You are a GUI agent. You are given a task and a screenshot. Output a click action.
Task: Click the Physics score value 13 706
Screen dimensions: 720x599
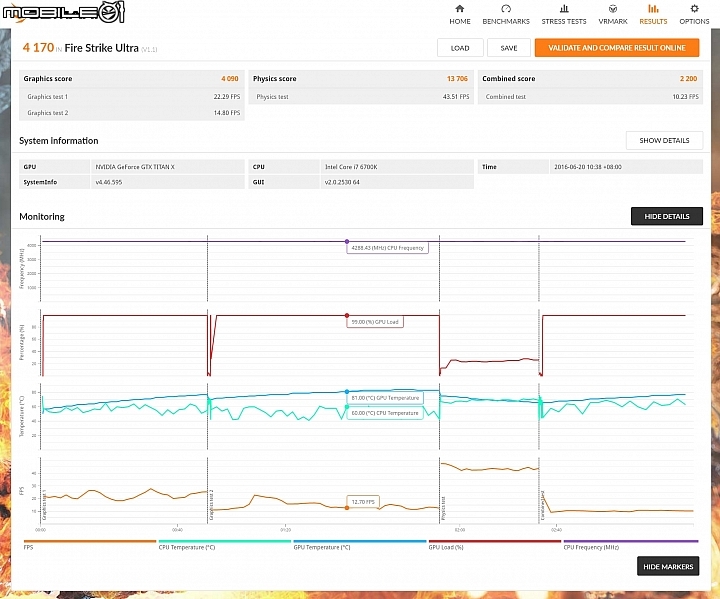pyautogui.click(x=457, y=79)
